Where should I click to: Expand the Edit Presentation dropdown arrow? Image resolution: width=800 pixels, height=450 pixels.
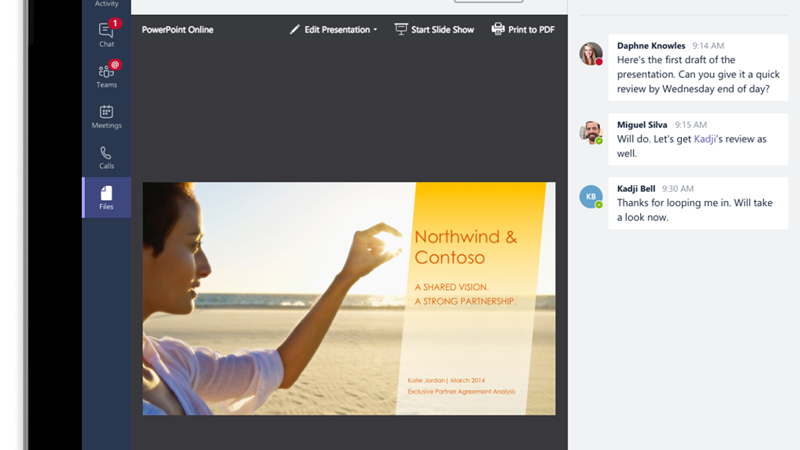375,31
